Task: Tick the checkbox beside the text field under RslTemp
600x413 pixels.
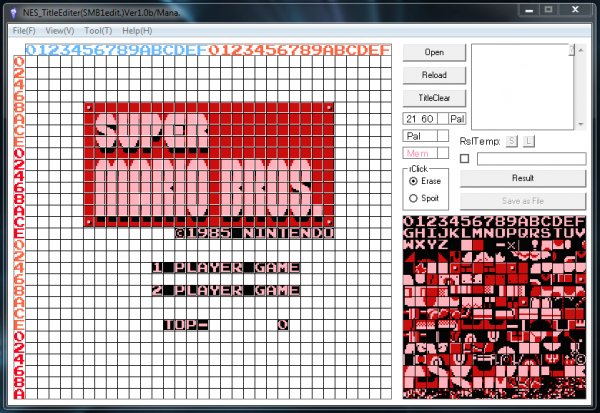Action: 464,158
